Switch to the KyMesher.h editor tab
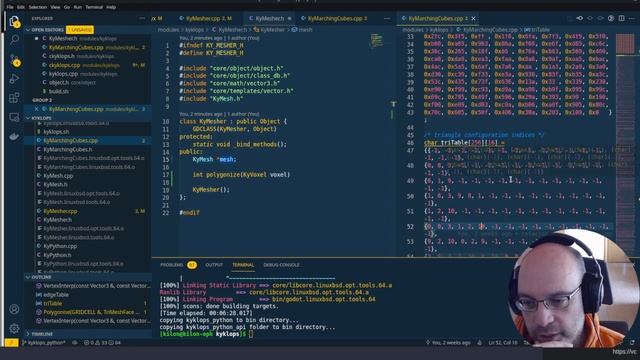This screenshot has width=640, height=360. click(270, 18)
